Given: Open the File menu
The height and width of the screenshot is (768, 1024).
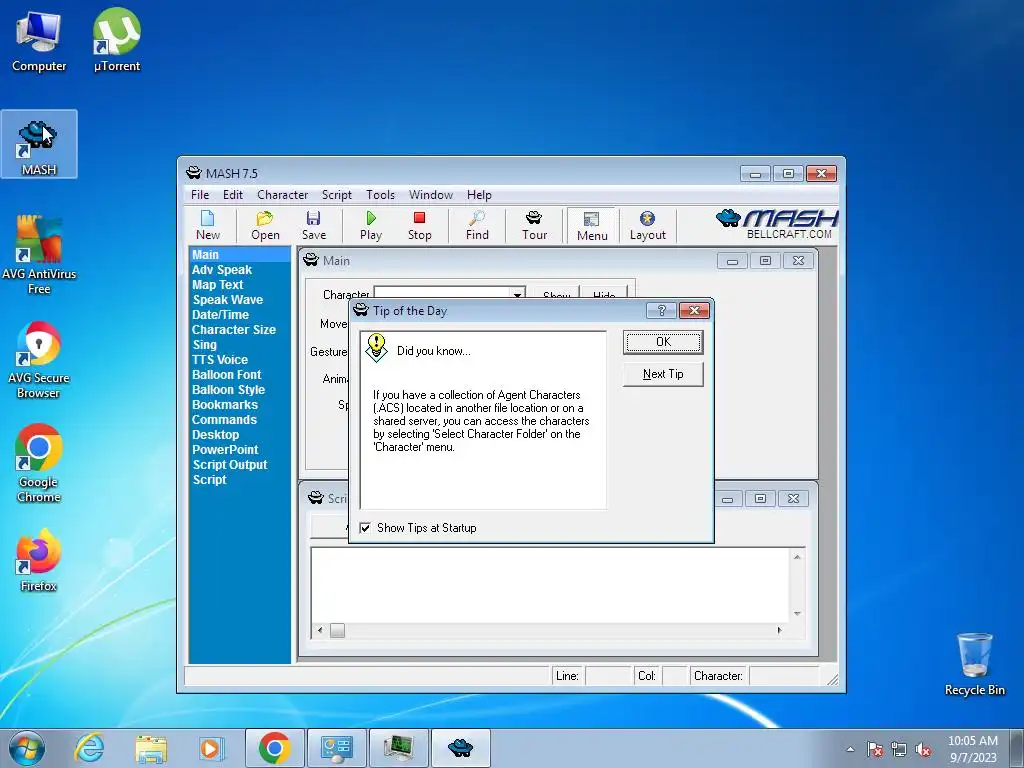Looking at the screenshot, I should (x=200, y=195).
